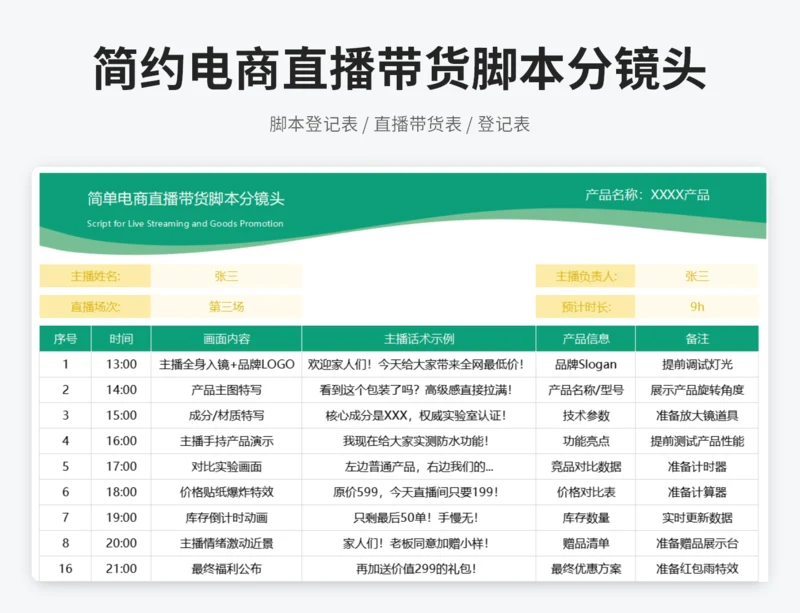Select the 赠品清单 cell
Viewport: 800px width, 613px height.
586,543
